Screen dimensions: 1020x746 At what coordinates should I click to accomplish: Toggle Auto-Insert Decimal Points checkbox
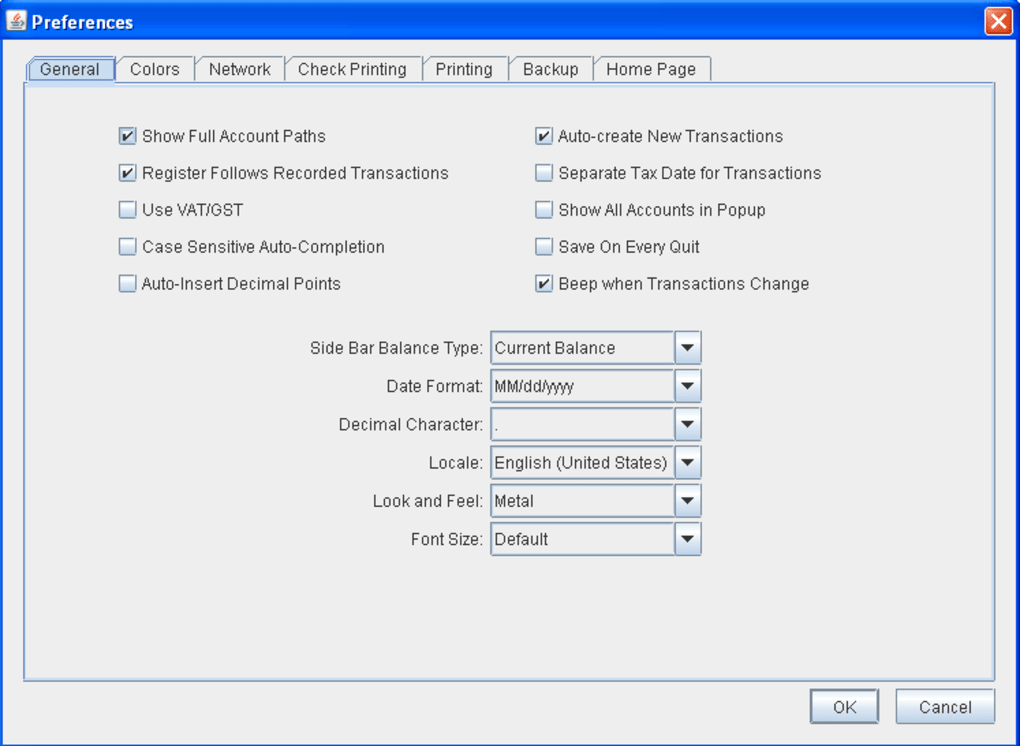coord(127,284)
